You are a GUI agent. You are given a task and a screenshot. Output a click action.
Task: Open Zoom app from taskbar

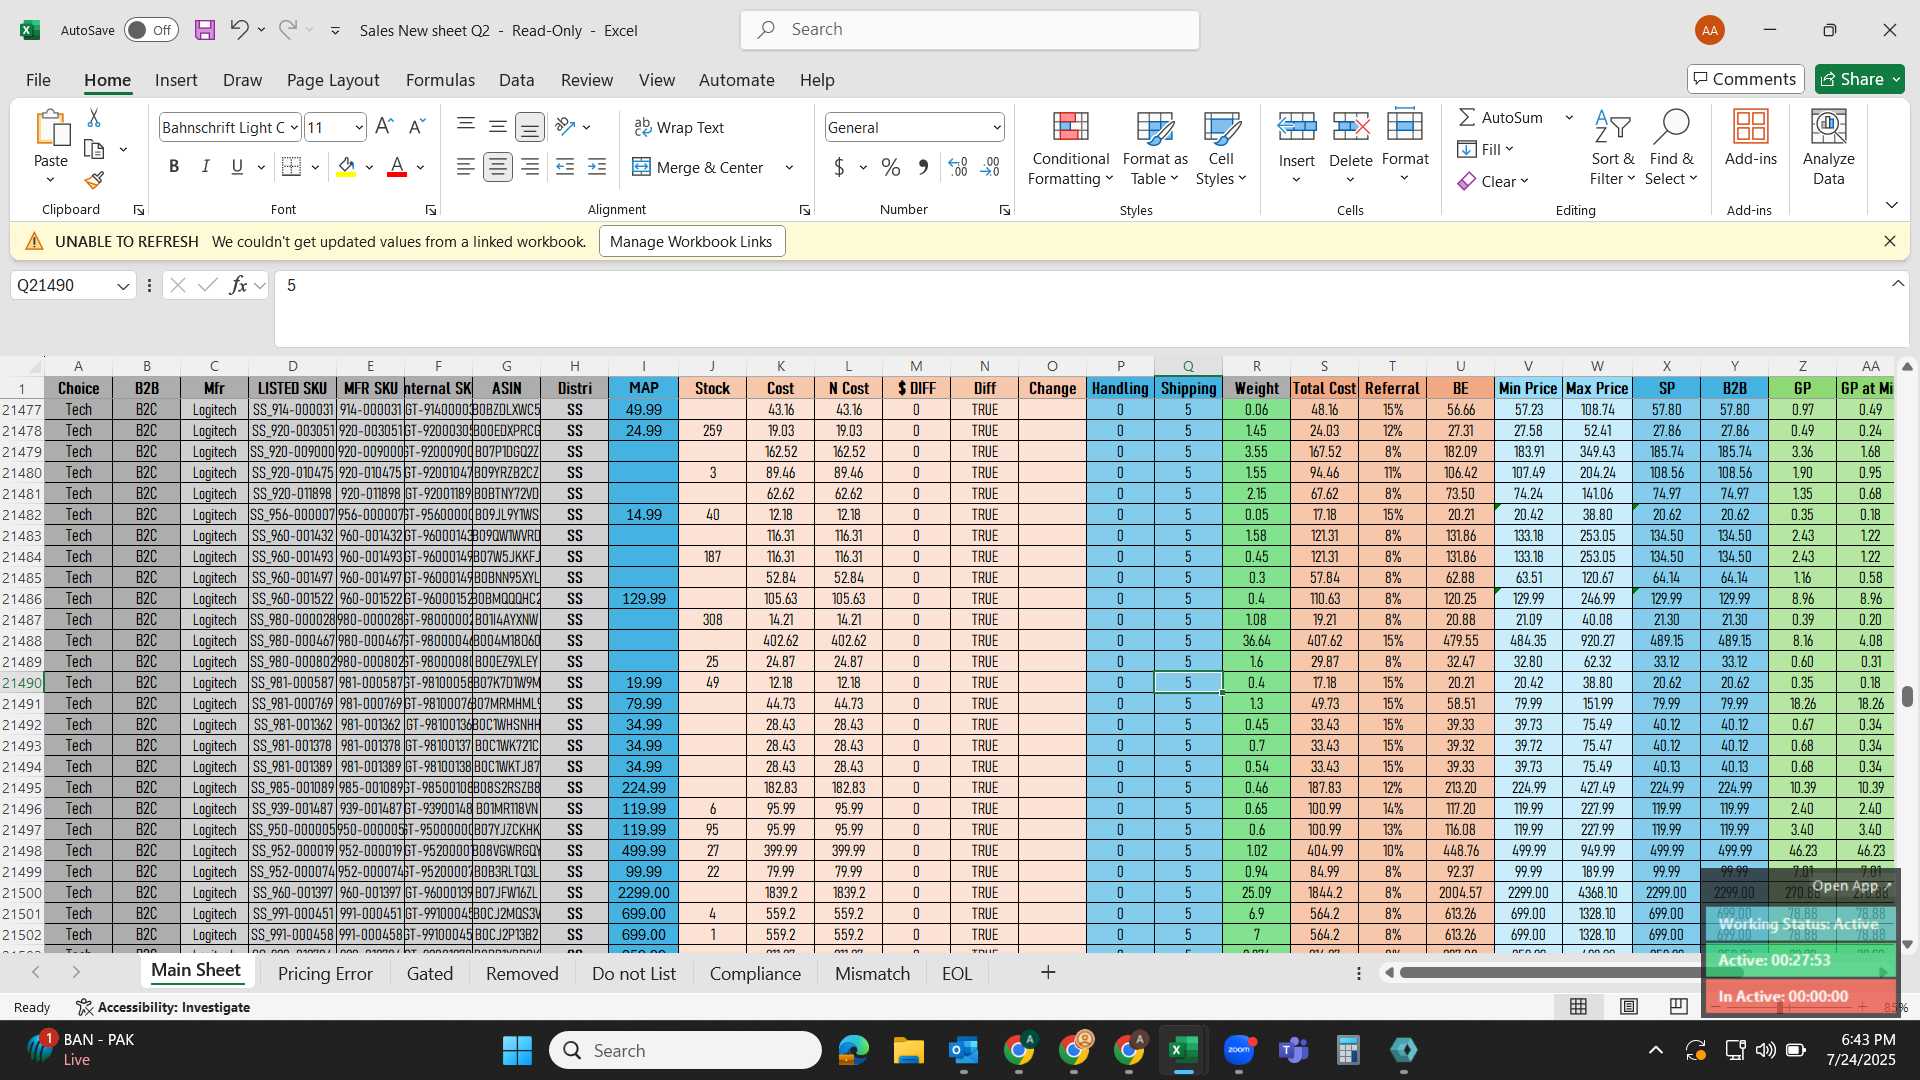1239,1050
